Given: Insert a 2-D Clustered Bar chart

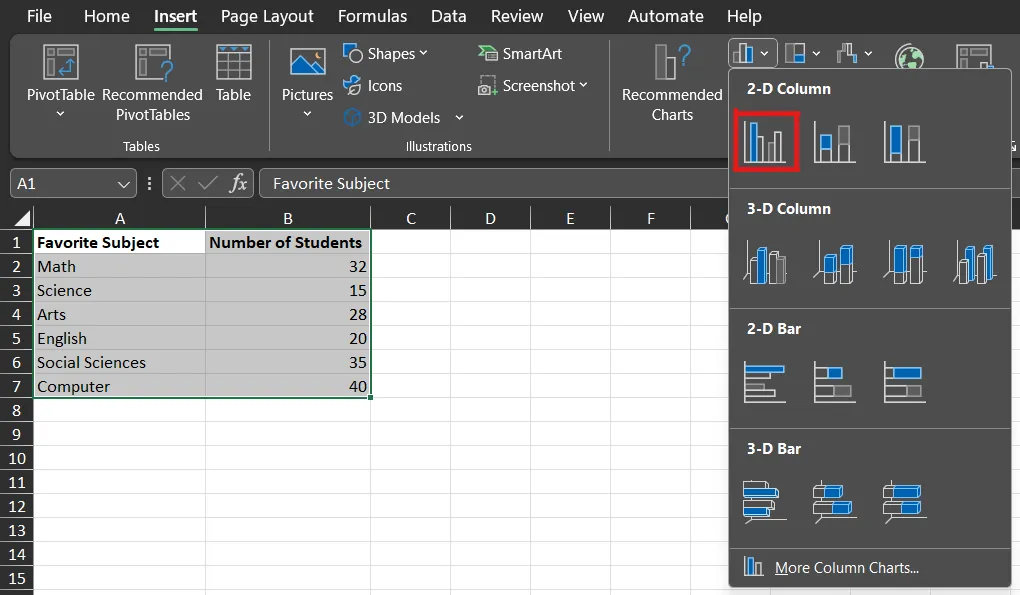Looking at the screenshot, I should pos(765,382).
